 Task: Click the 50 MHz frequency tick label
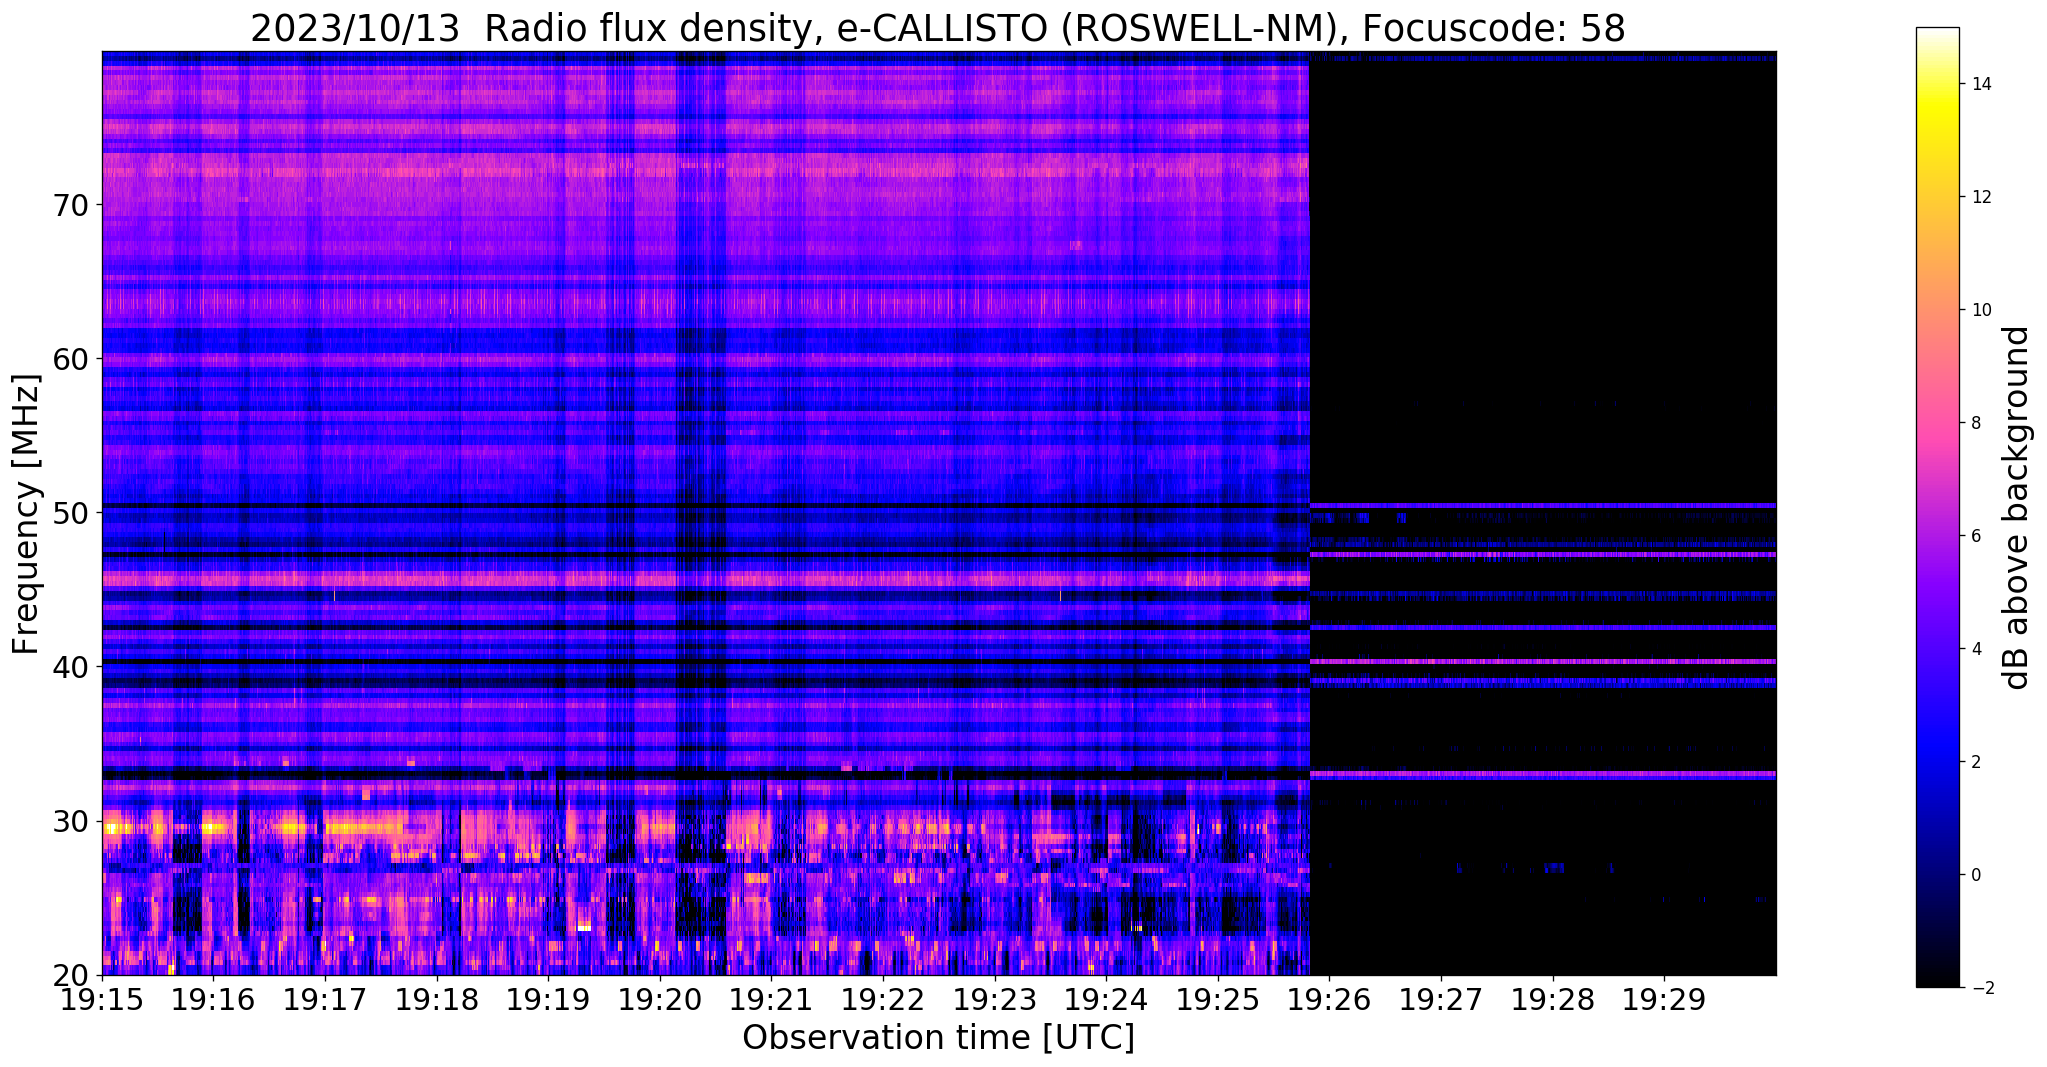point(71,513)
